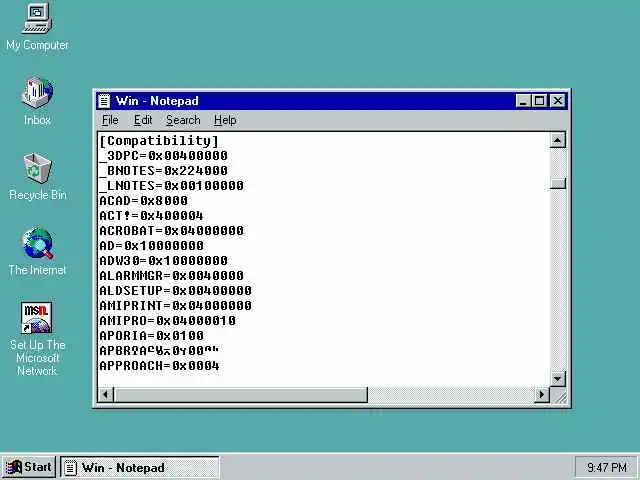Click the horizontal scrollbar left arrow
Viewport: 640px width, 480px height.
pyautogui.click(x=106, y=395)
